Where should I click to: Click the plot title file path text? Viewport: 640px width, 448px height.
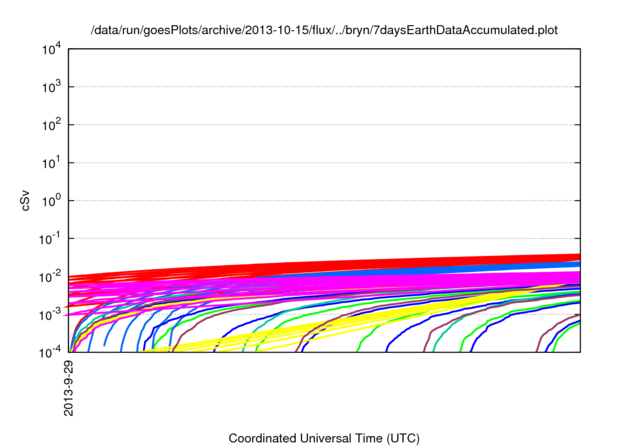pyautogui.click(x=324, y=31)
